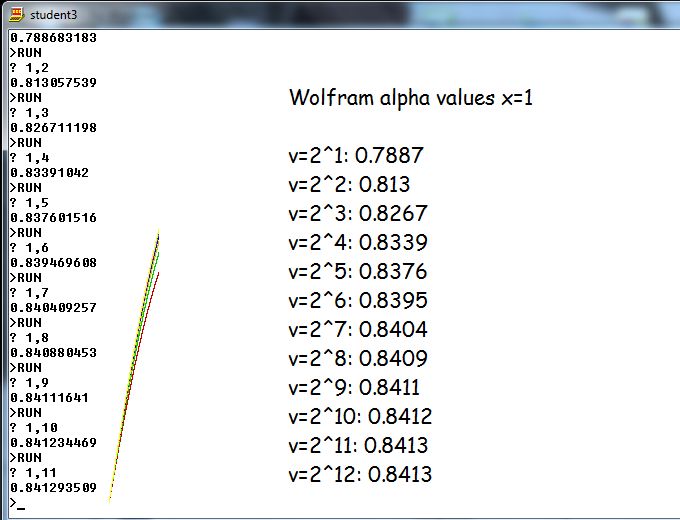The width and height of the screenshot is (680, 520).
Task: Select the output value 0.840409257
Action: (x=53, y=307)
